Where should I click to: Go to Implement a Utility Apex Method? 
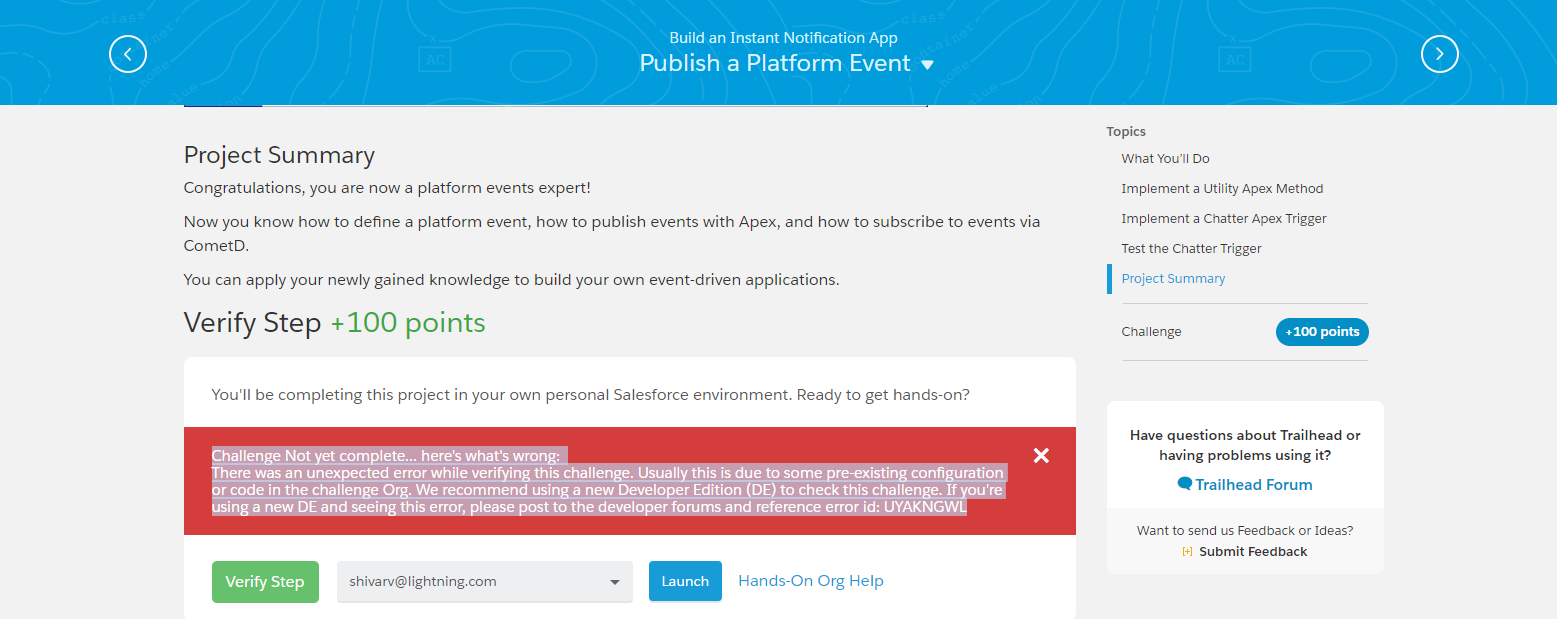[1222, 188]
